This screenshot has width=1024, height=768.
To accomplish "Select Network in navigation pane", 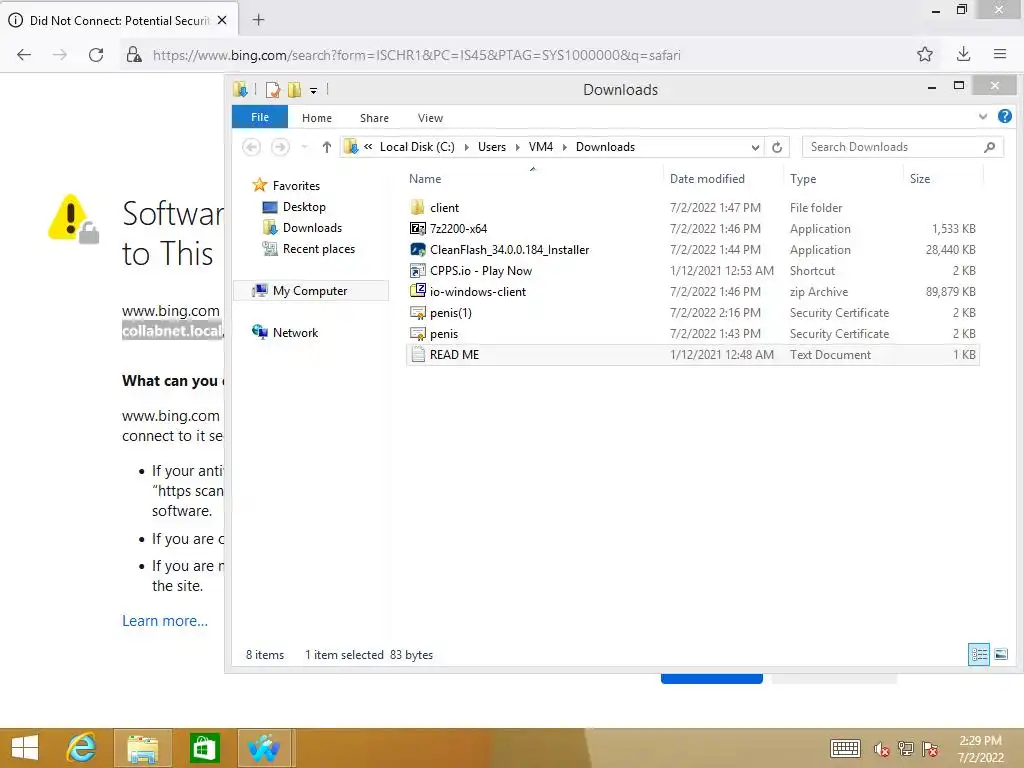I will click(x=295, y=332).
